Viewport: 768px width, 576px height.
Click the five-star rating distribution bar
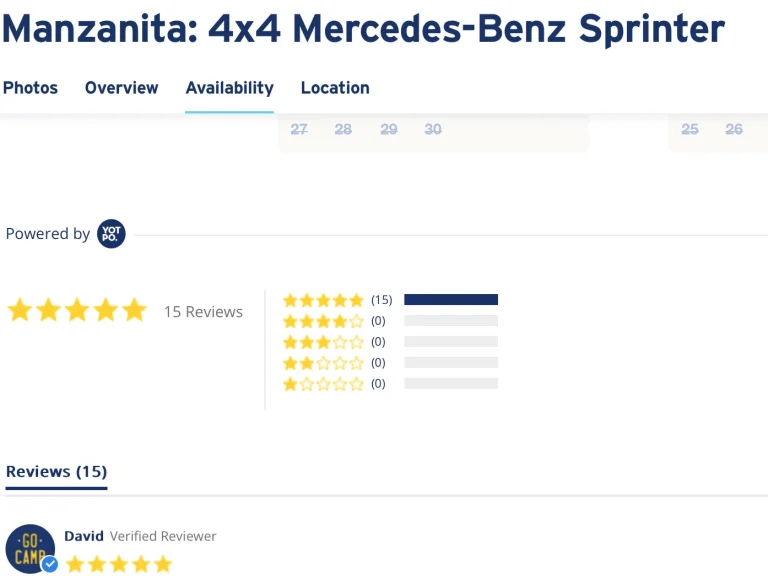pos(451,300)
